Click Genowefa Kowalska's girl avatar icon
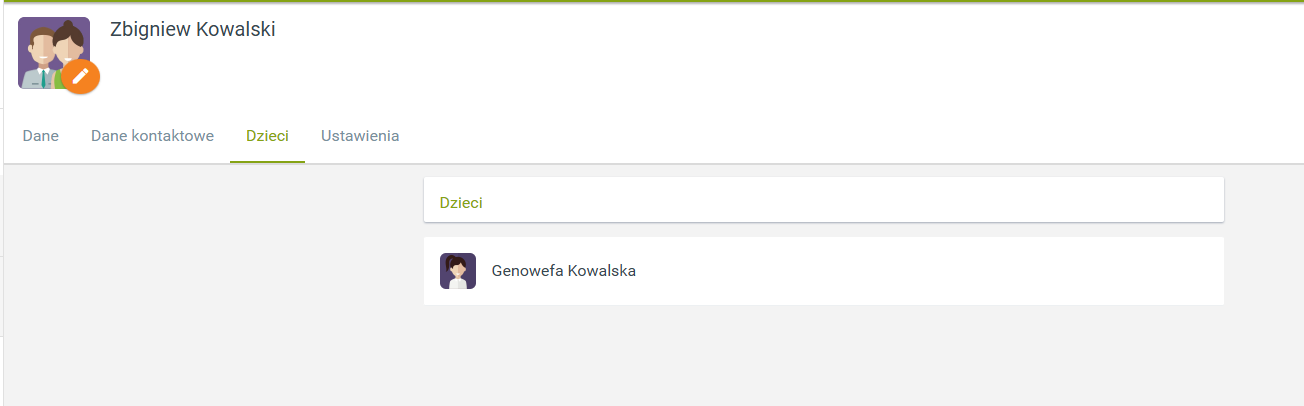 [x=458, y=271]
